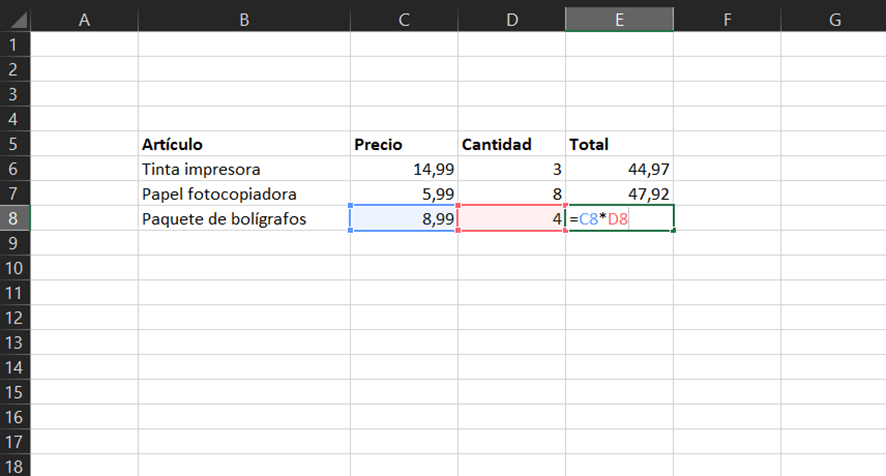The height and width of the screenshot is (476, 886).
Task: Click the Select All corner button
Action: coord(15,17)
